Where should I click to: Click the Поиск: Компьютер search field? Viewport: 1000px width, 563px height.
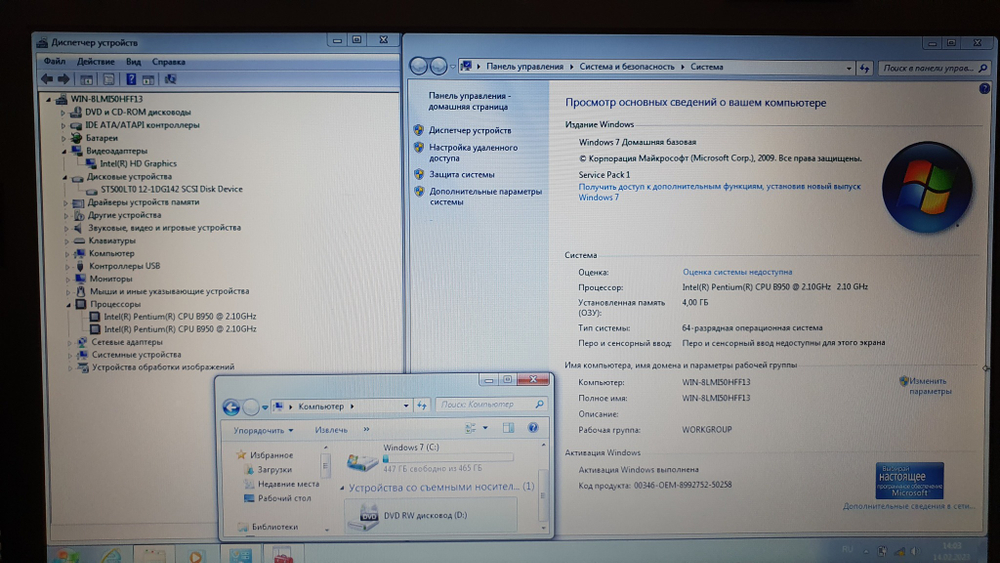click(x=488, y=405)
